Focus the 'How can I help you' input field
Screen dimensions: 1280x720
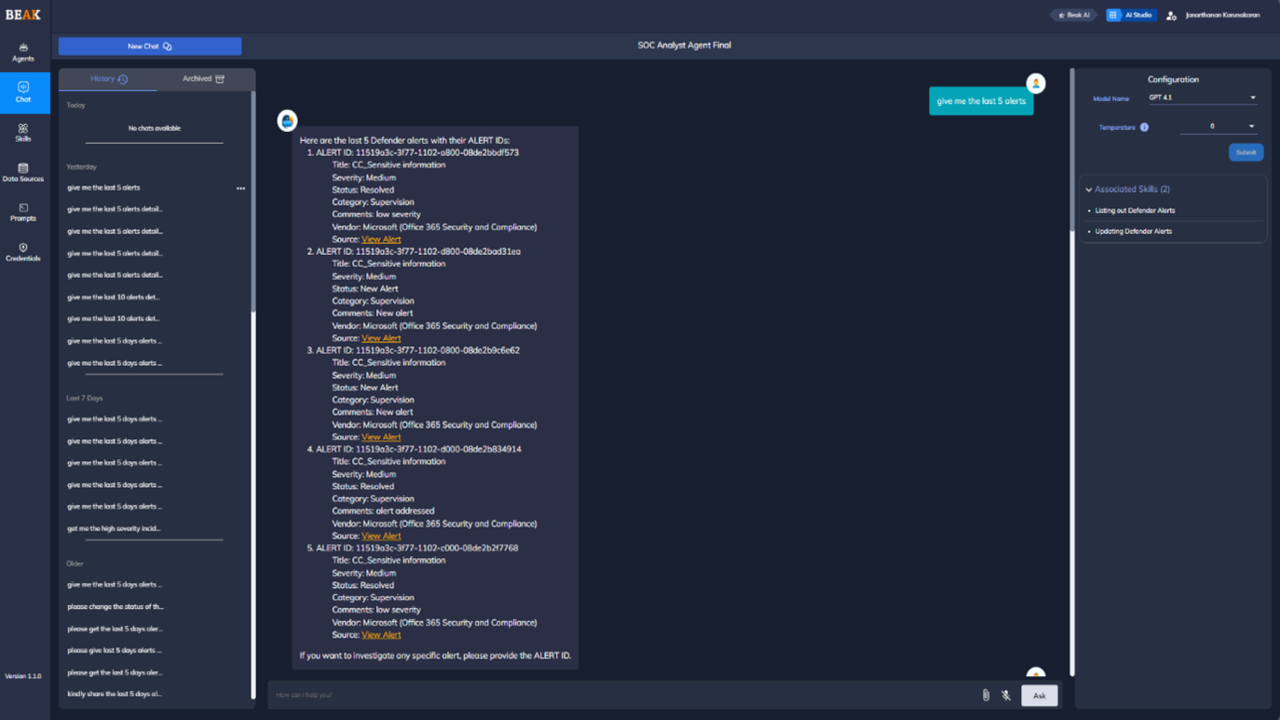click(620, 695)
